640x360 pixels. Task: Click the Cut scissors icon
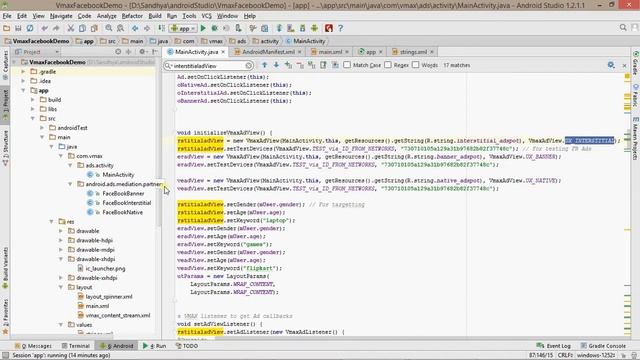pos(71,28)
